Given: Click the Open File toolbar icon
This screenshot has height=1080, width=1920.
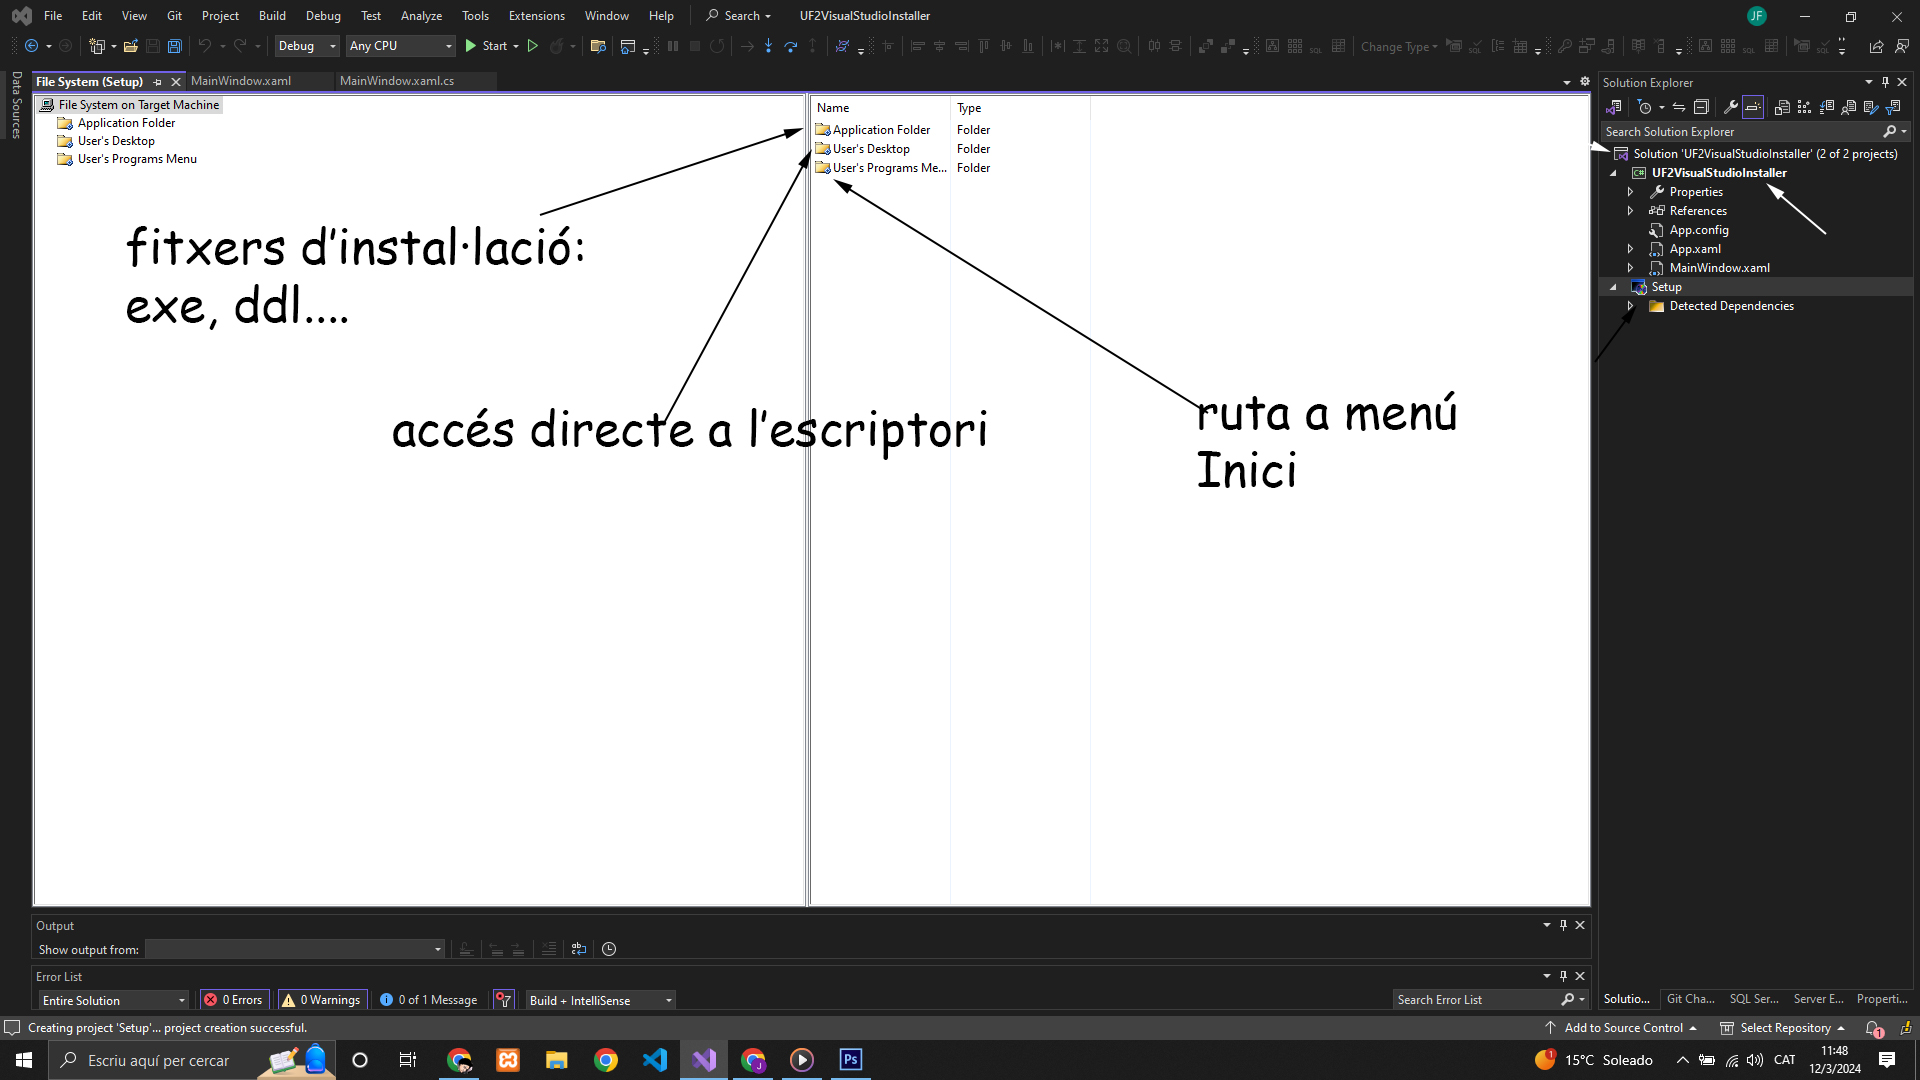Looking at the screenshot, I should pos(130,46).
